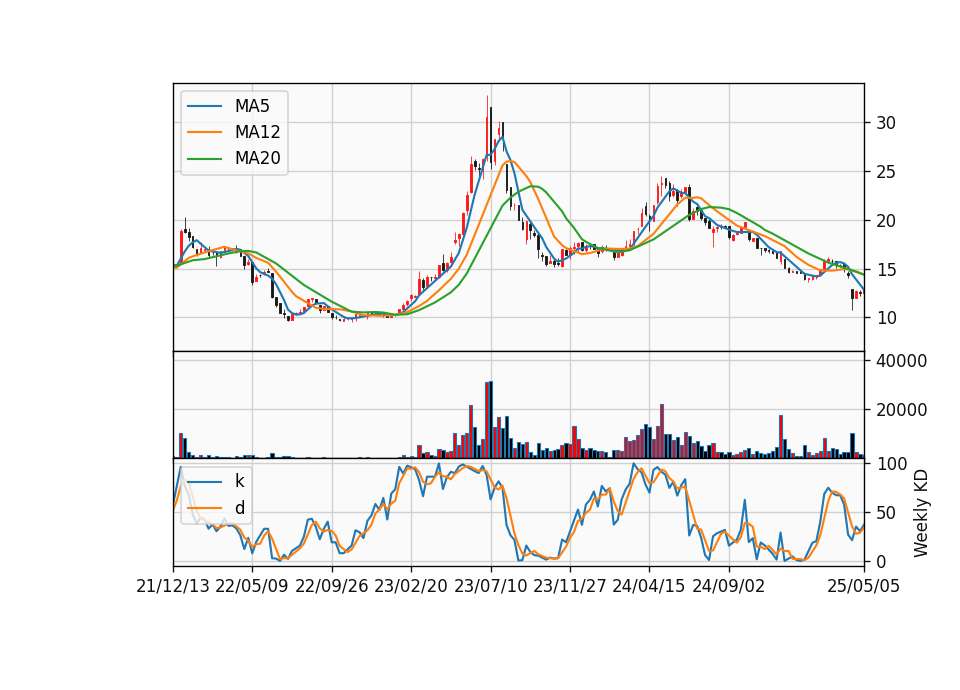This screenshot has height=690, width=960.
Task: Click the green MA20 legend line sample
Action: (x=204, y=159)
